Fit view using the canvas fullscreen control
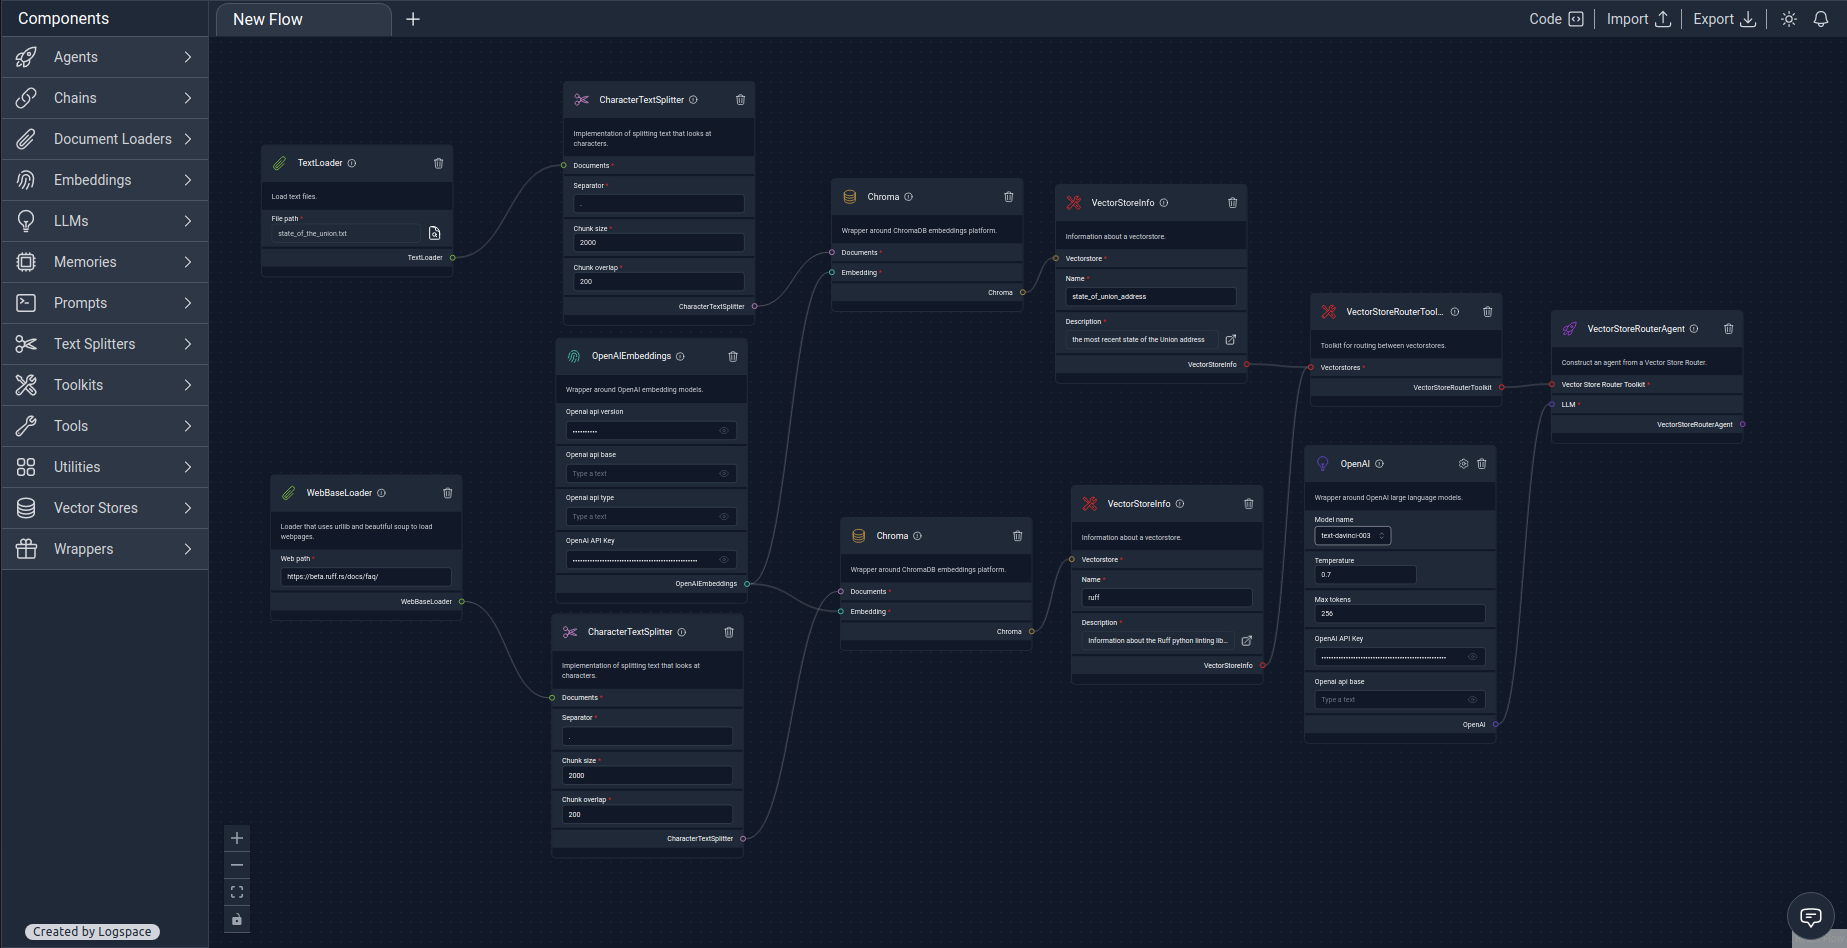 click(237, 892)
